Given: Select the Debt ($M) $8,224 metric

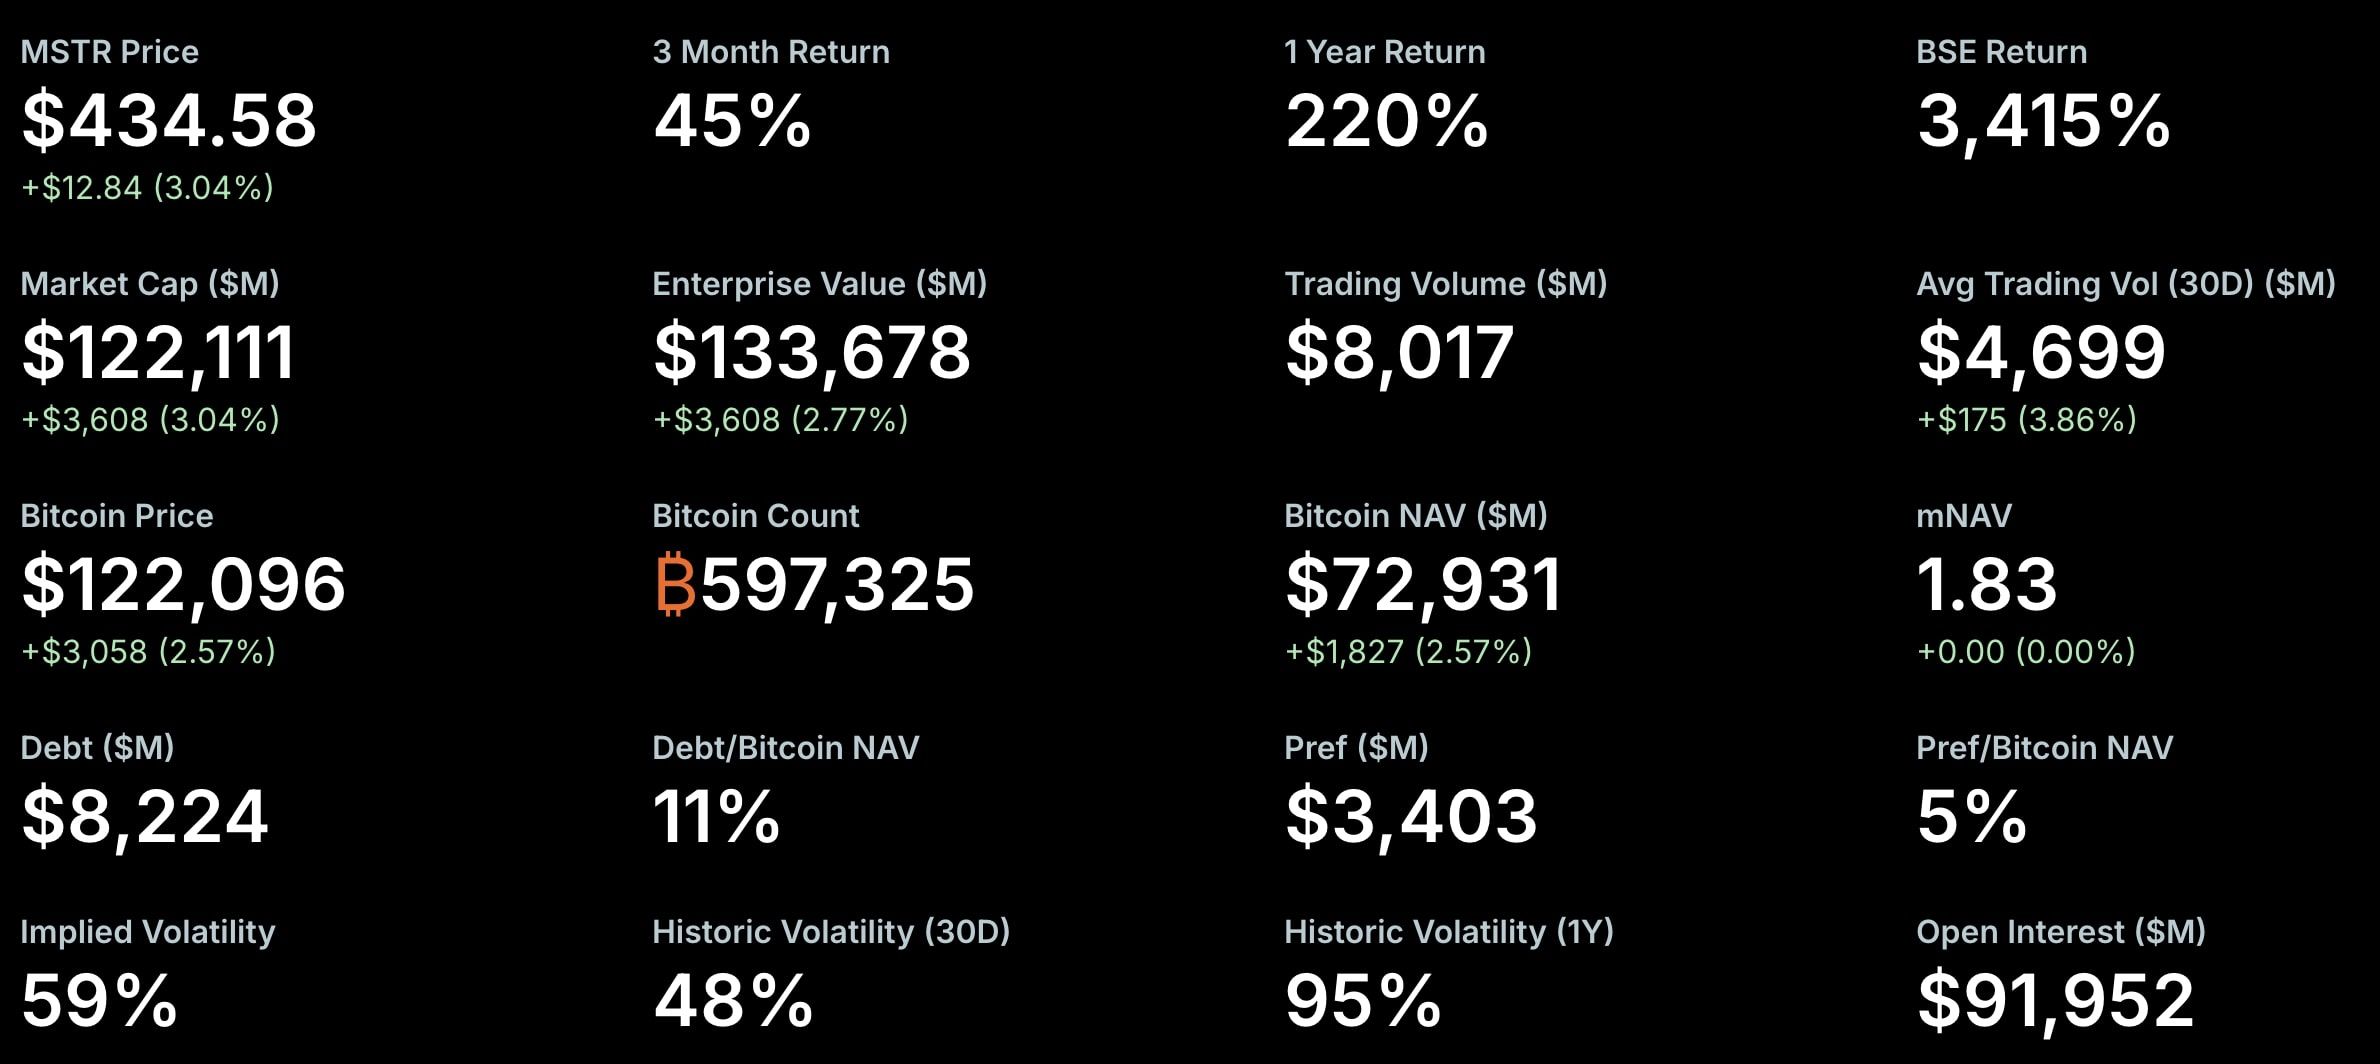Looking at the screenshot, I should pos(145,817).
